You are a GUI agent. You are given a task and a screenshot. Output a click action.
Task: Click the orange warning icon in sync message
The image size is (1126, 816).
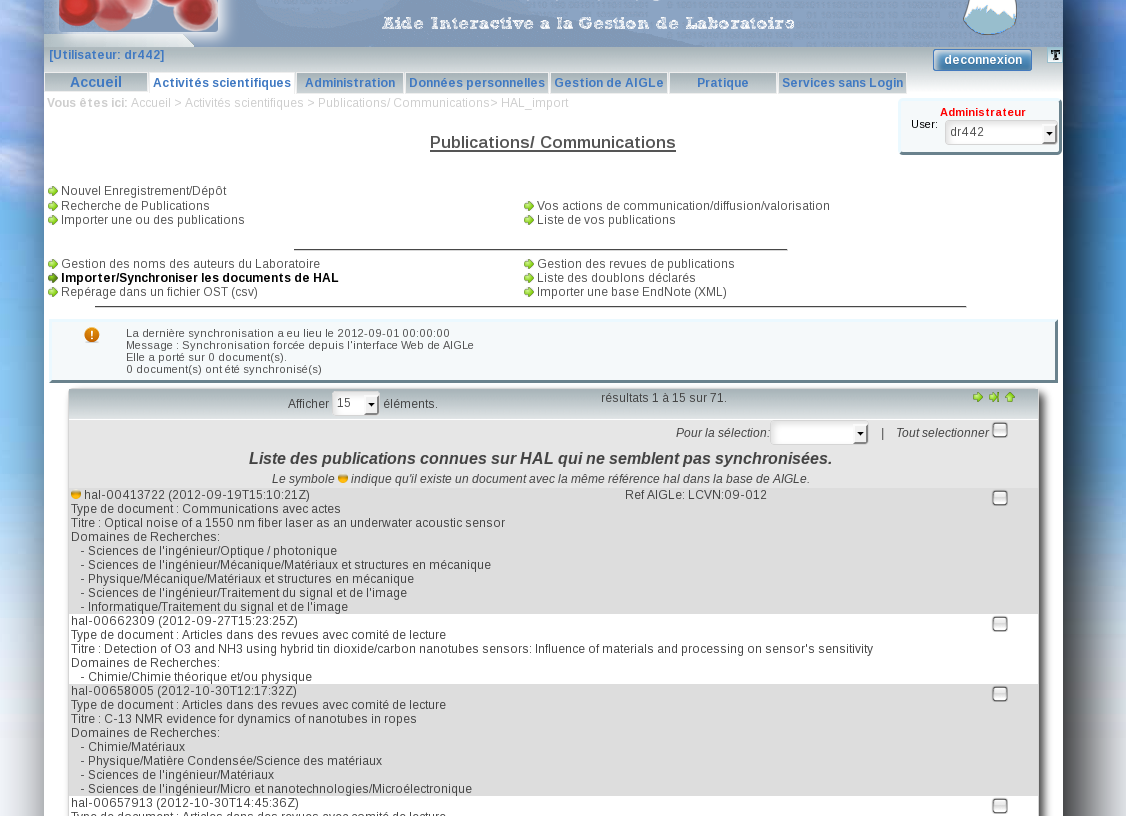pyautogui.click(x=92, y=335)
